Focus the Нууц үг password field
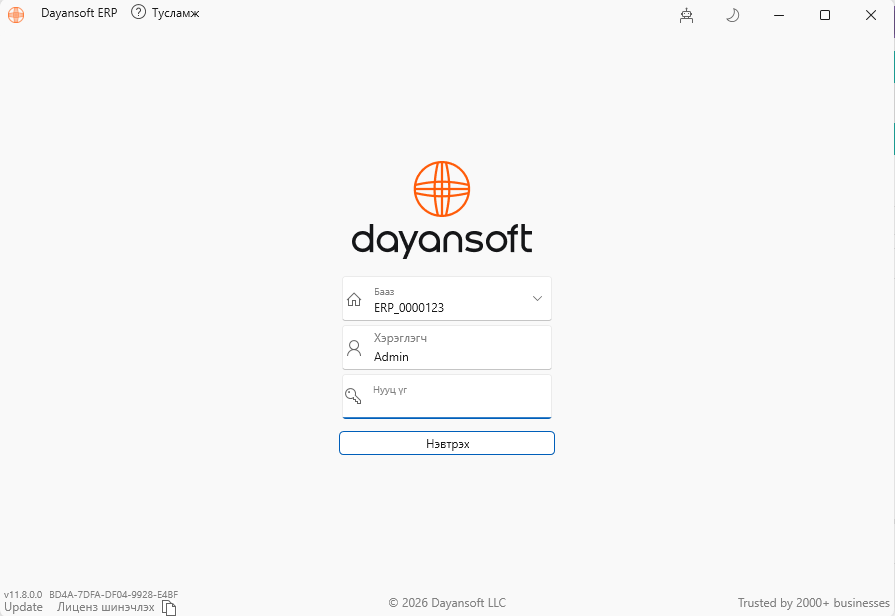The height and width of the screenshot is (616, 895). pyautogui.click(x=447, y=396)
